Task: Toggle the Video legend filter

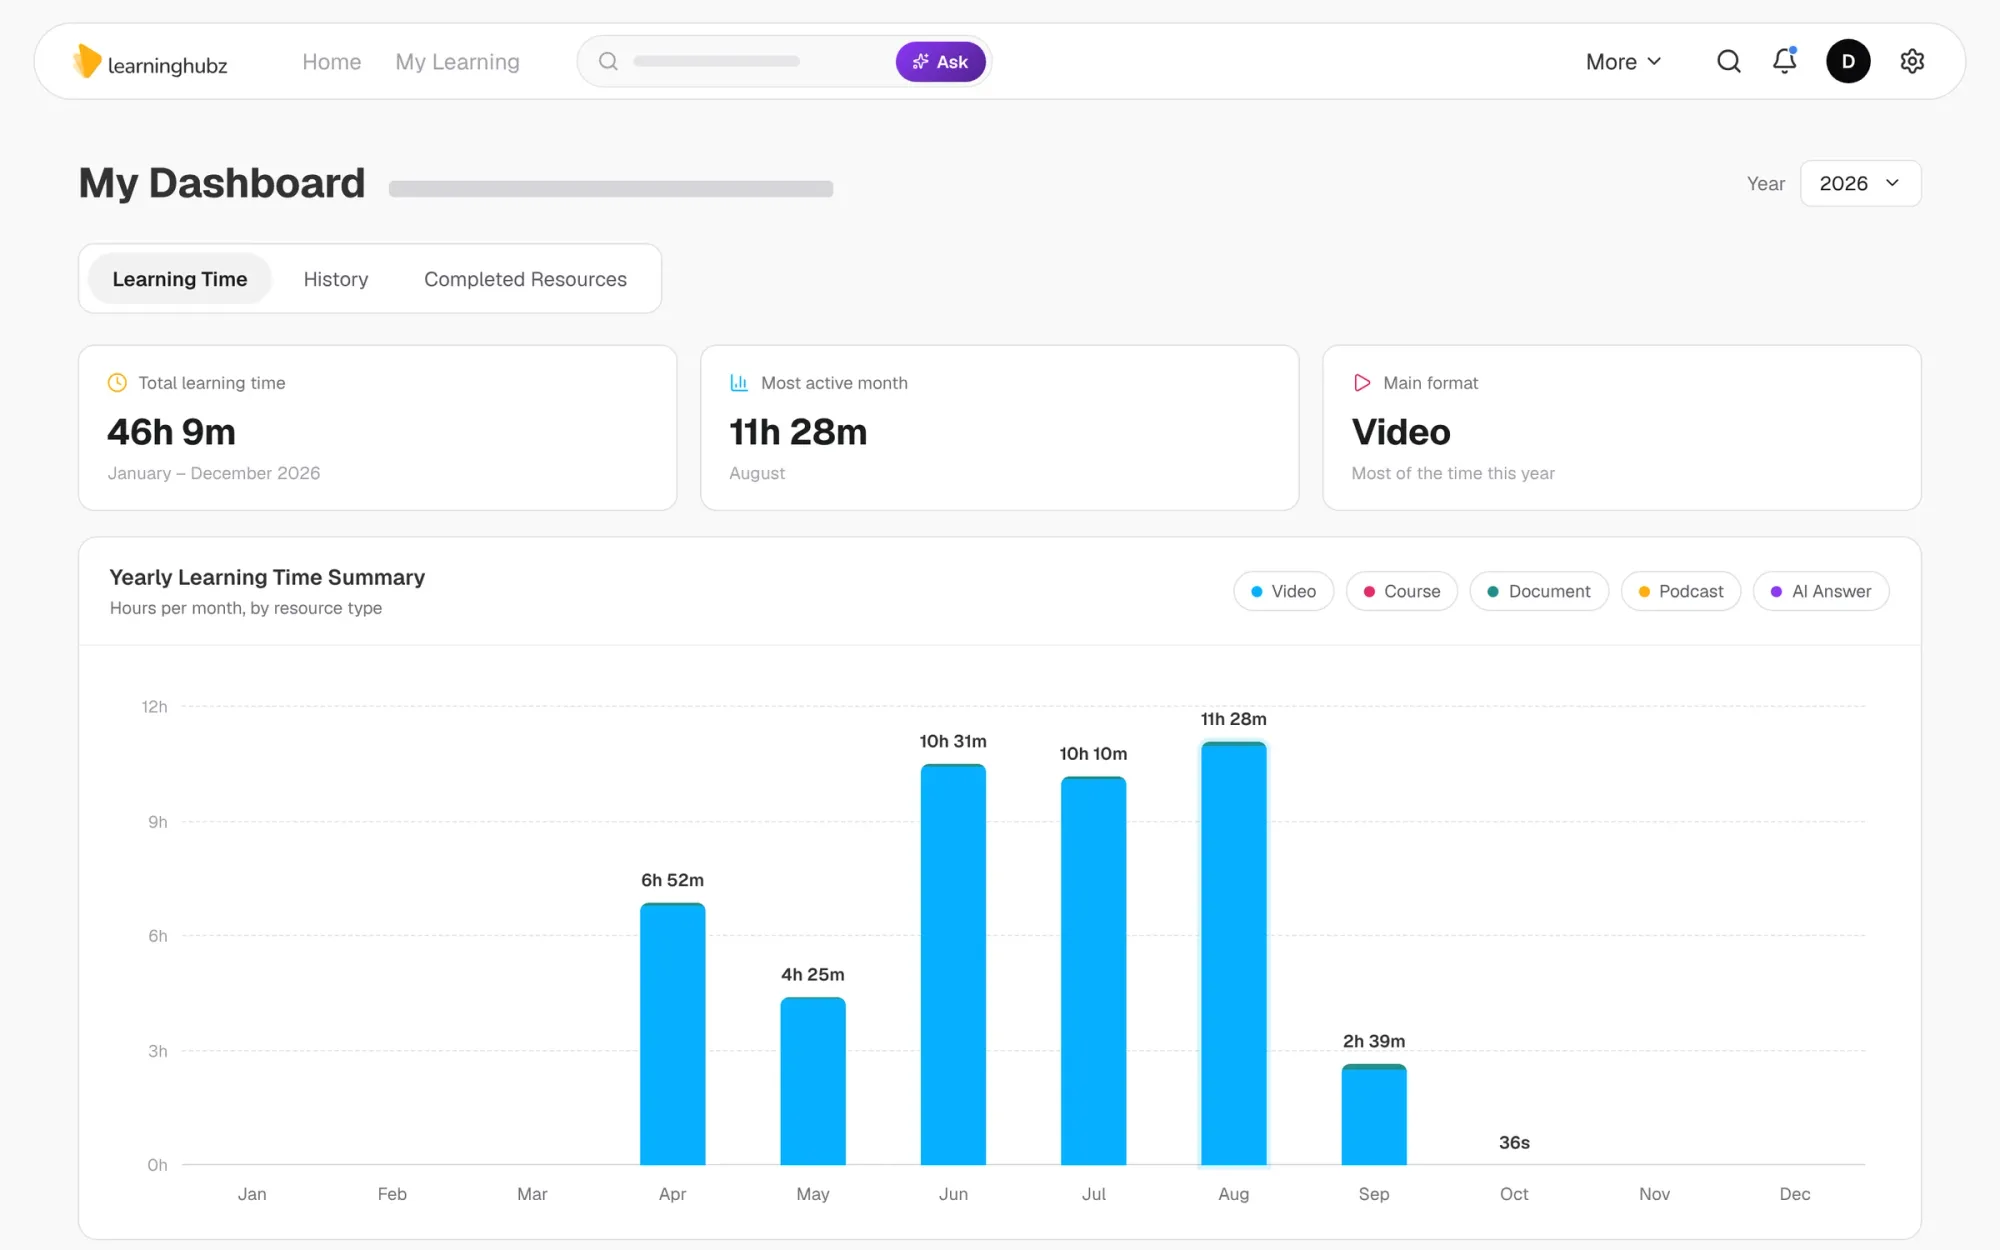Action: tap(1283, 591)
